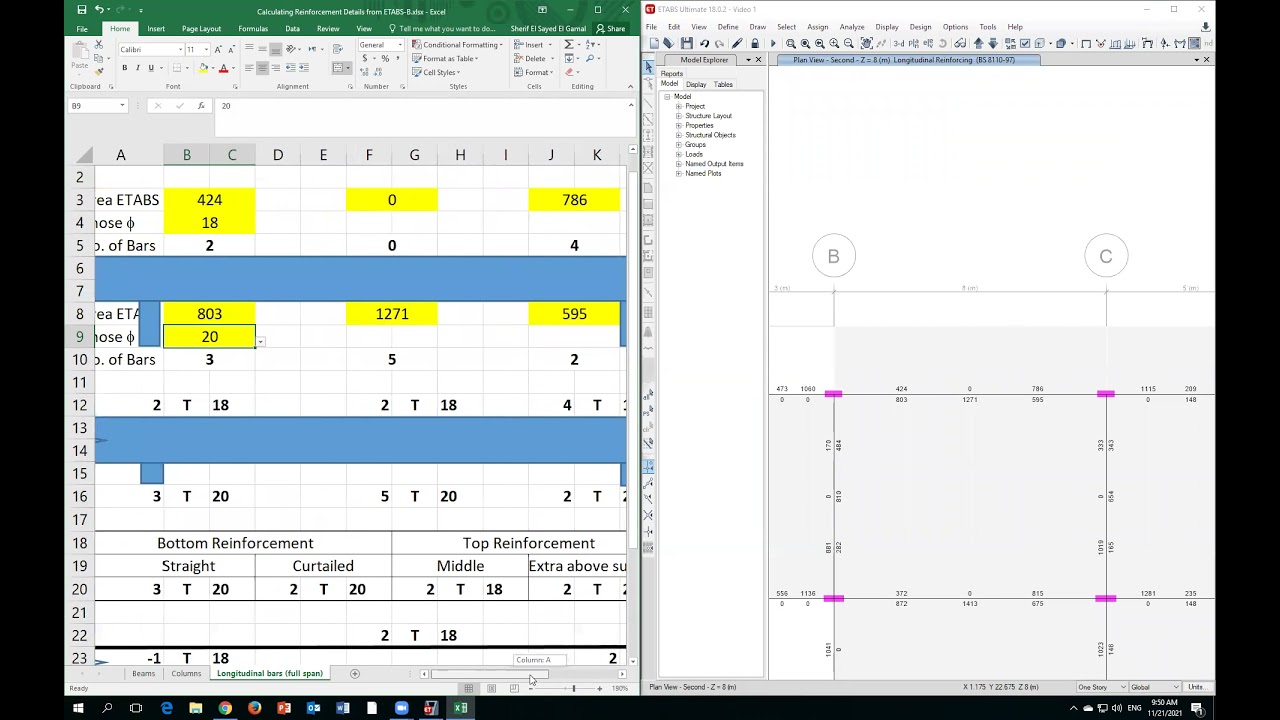Screen dimensions: 1280x720
Task: Click the ETABS Undo toolbar icon
Action: (x=704, y=43)
